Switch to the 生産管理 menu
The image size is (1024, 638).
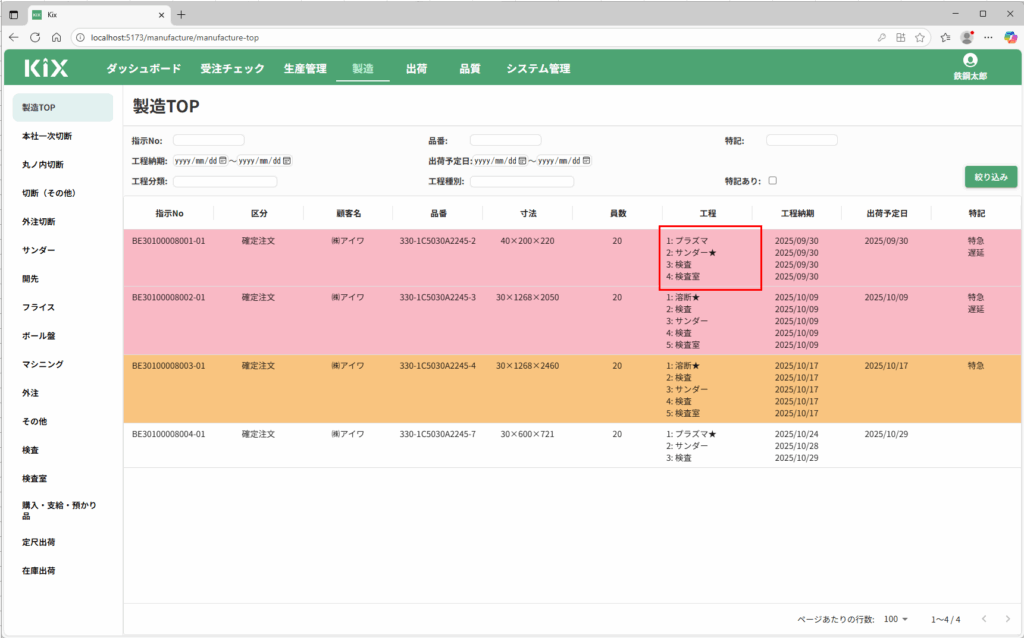point(305,69)
